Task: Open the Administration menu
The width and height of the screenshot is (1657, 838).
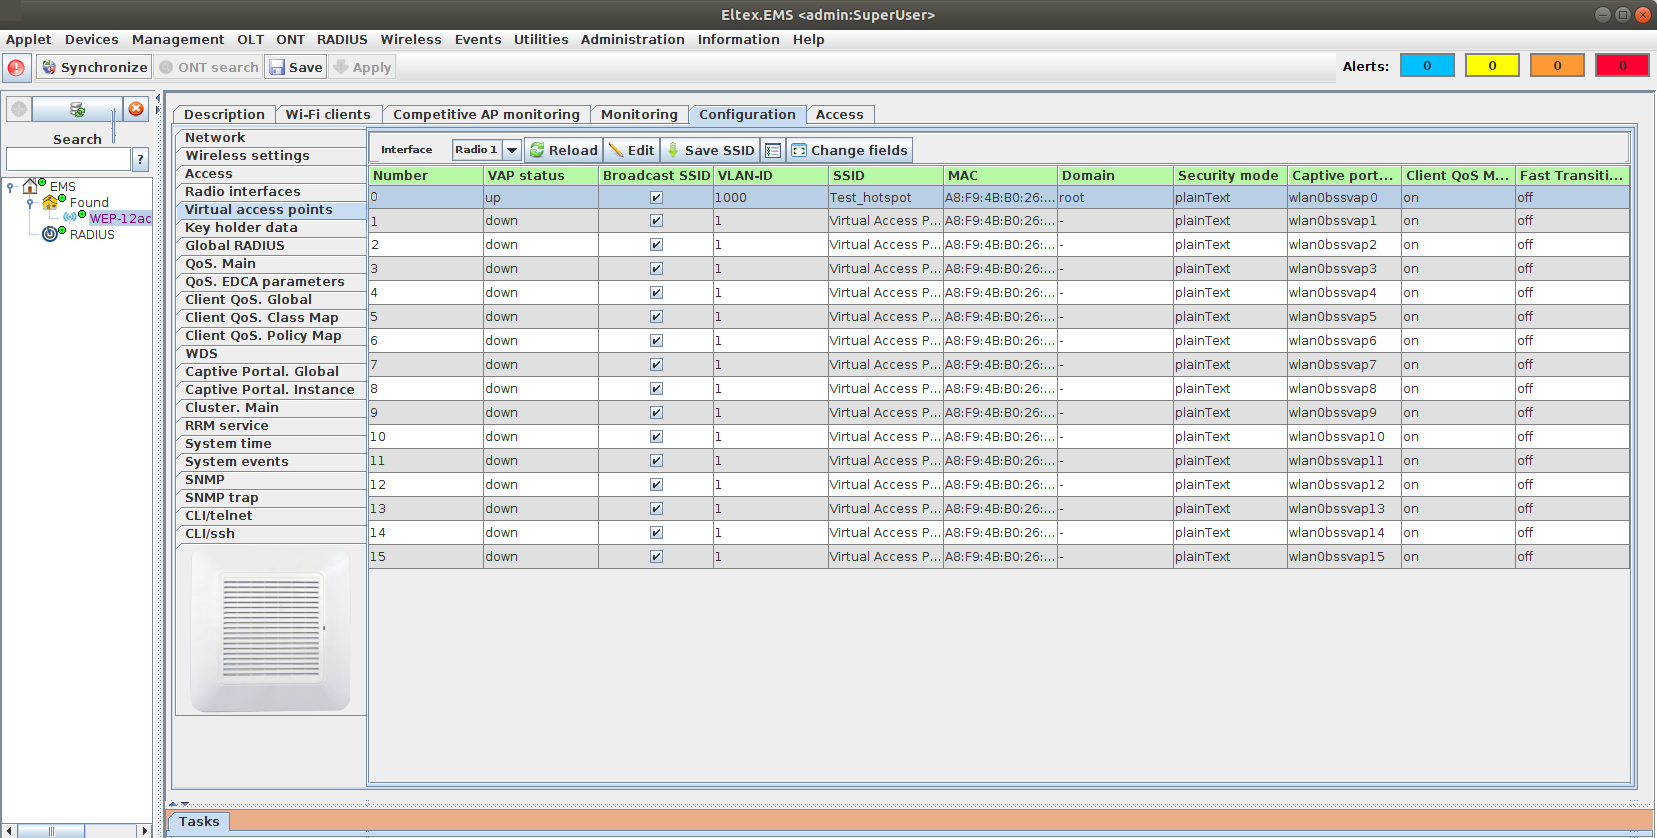Action: pos(633,40)
